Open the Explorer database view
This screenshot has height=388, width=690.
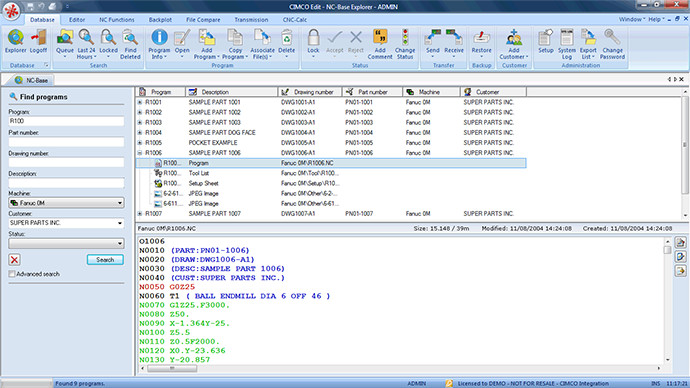pos(15,41)
